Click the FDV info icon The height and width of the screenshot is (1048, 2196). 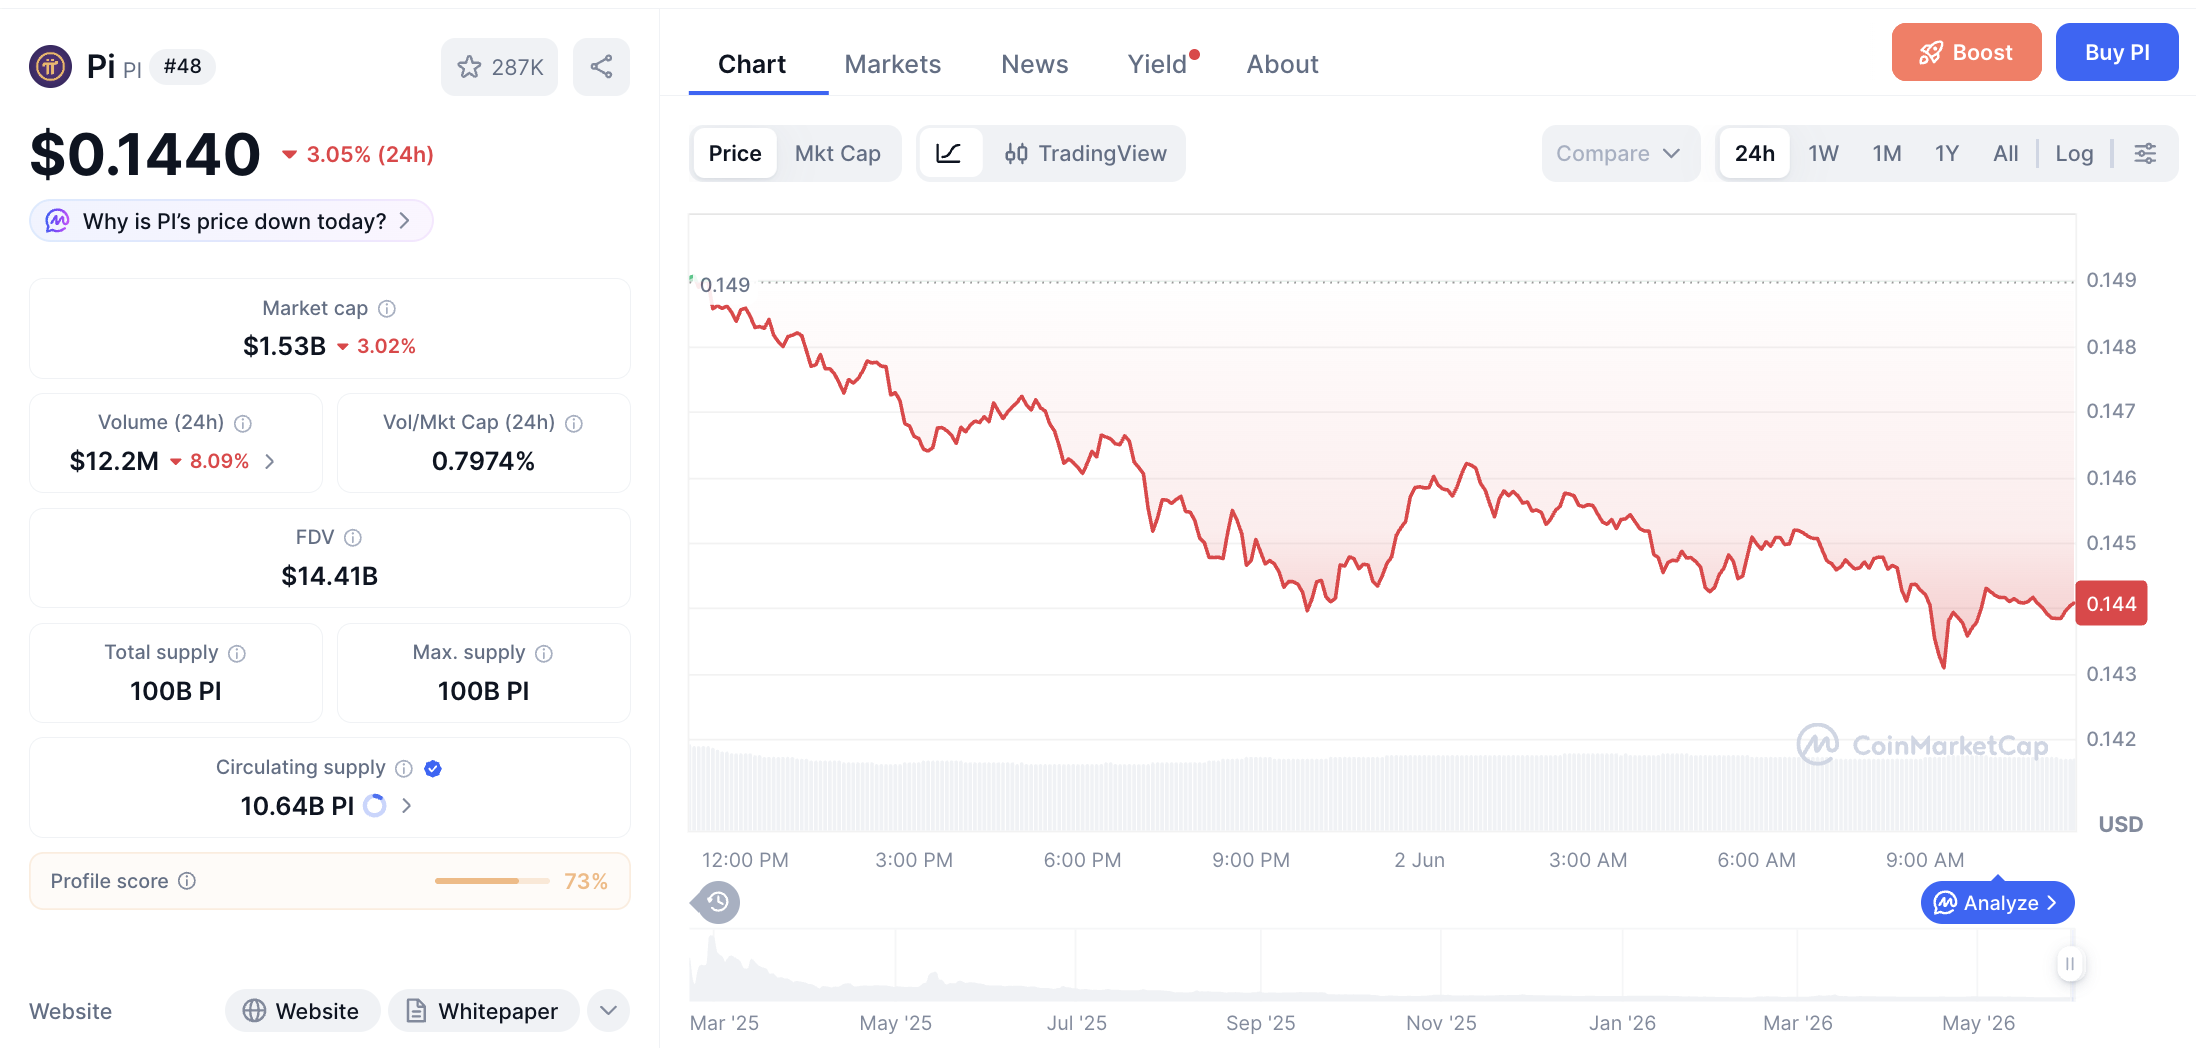click(x=353, y=538)
